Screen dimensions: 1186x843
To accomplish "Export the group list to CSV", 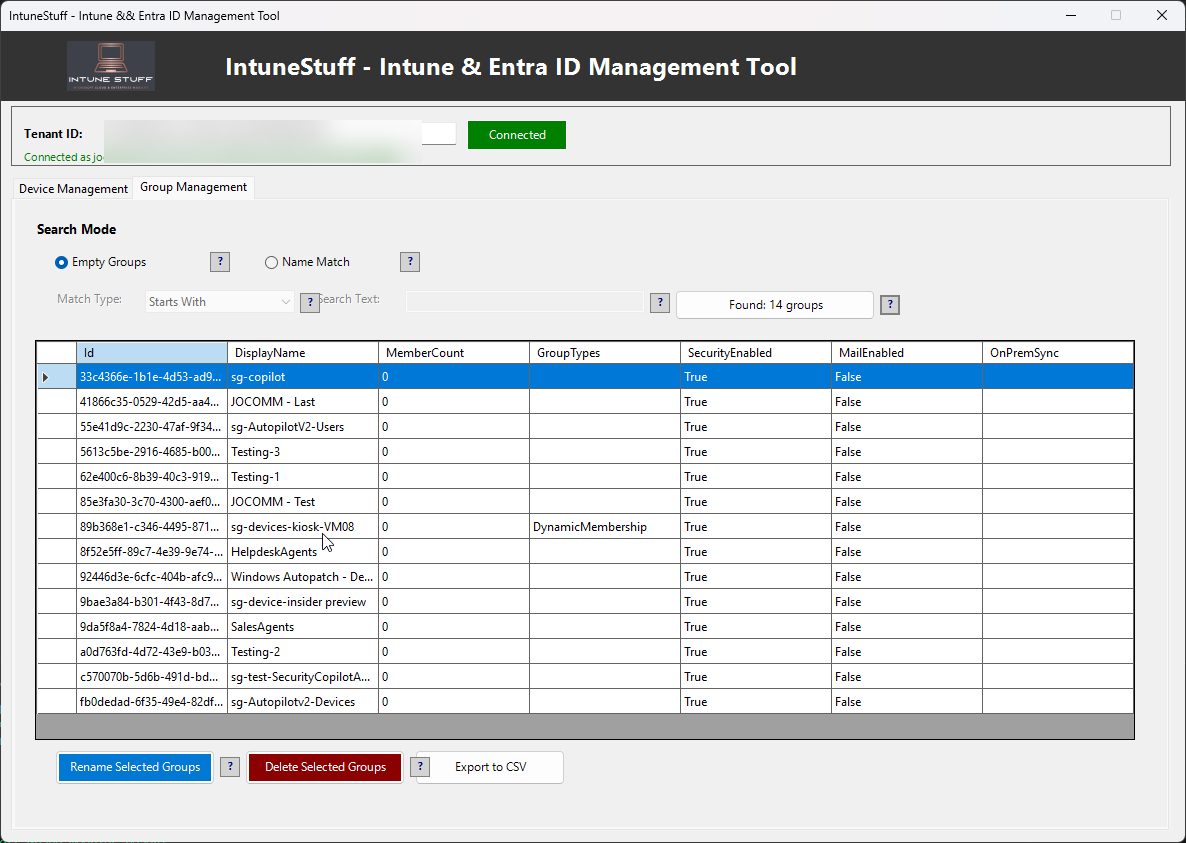I will 487,767.
